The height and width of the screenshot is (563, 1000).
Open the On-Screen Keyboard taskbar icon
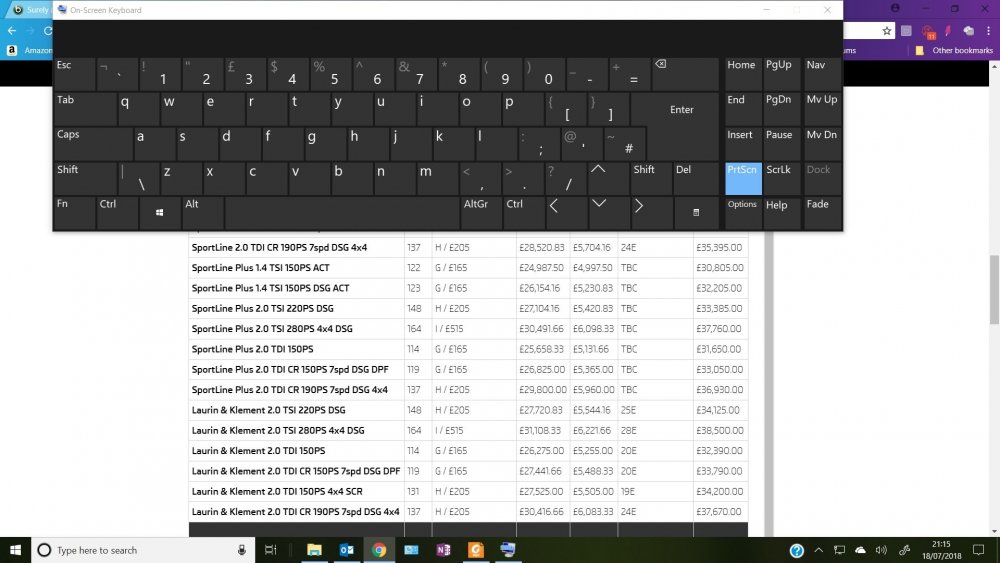click(508, 550)
